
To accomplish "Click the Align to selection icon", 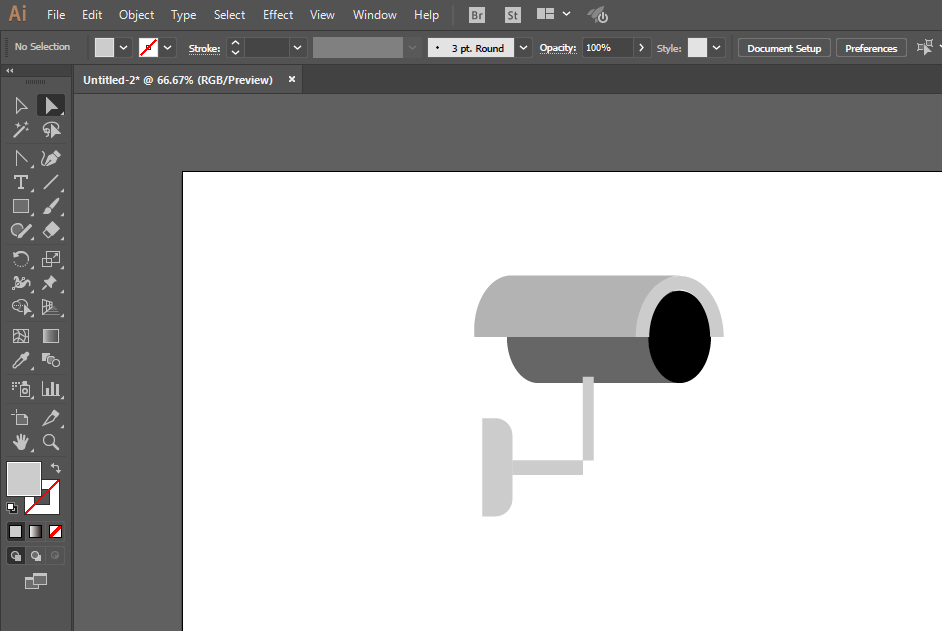I will click(x=925, y=47).
